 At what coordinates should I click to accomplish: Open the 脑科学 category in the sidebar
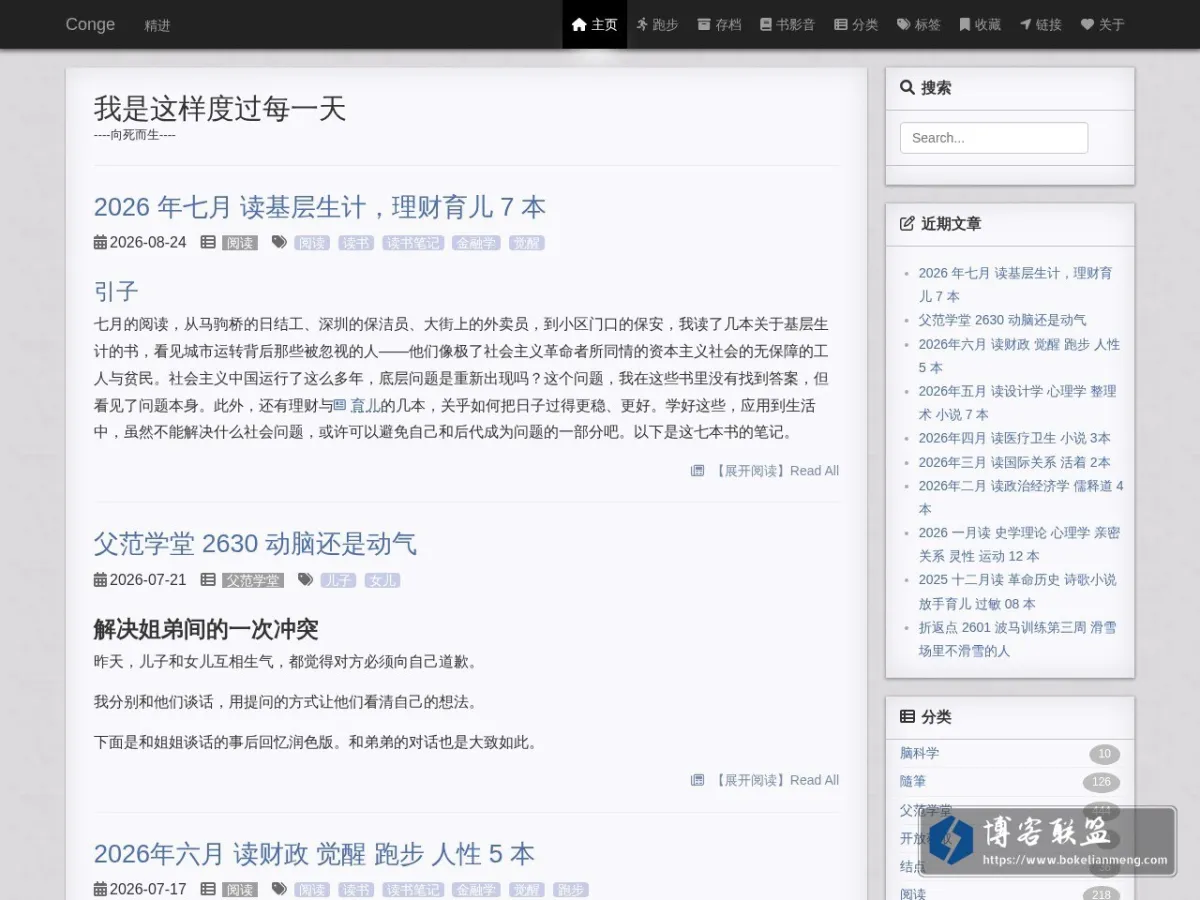(x=919, y=753)
